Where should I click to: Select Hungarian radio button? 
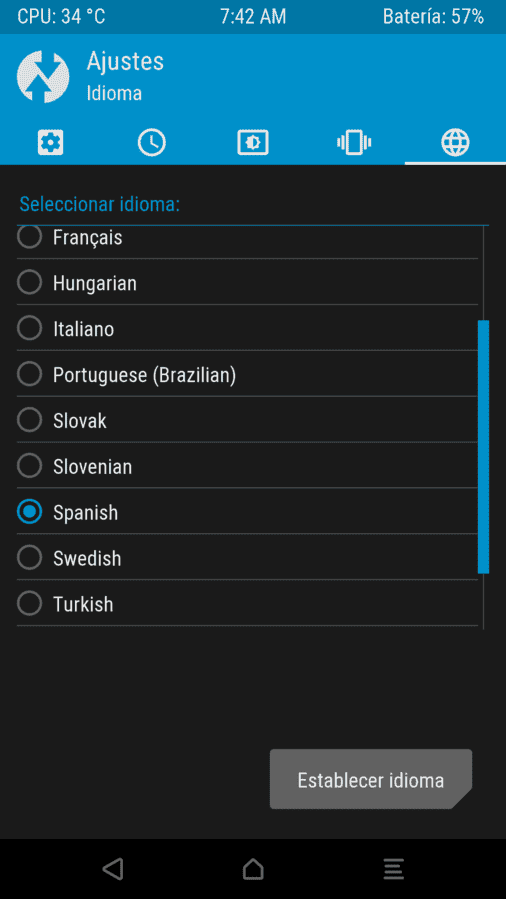[247, 282]
